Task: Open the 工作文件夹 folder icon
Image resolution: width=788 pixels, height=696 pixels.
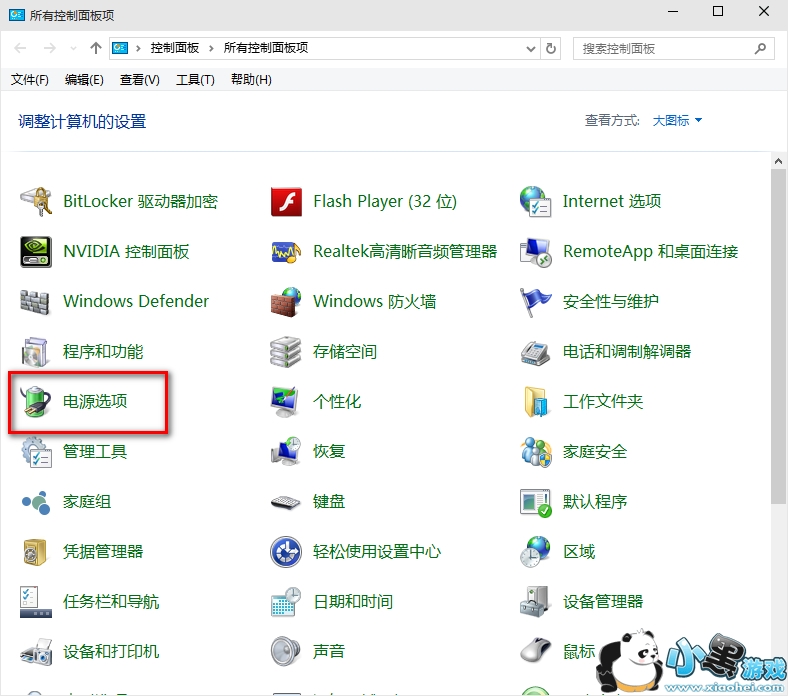Action: tap(536, 402)
